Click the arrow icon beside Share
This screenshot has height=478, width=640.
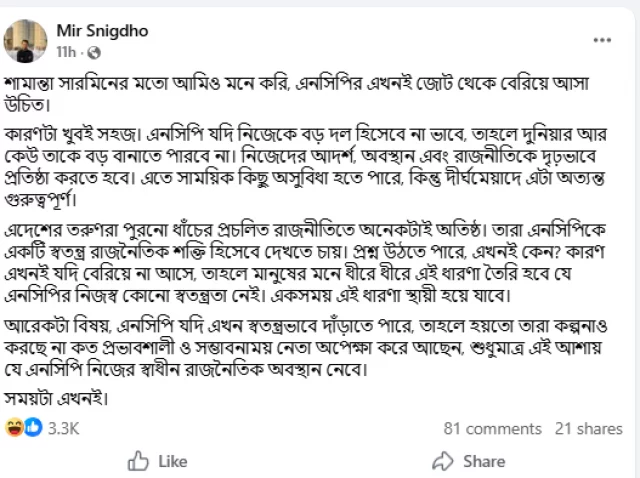[443, 461]
